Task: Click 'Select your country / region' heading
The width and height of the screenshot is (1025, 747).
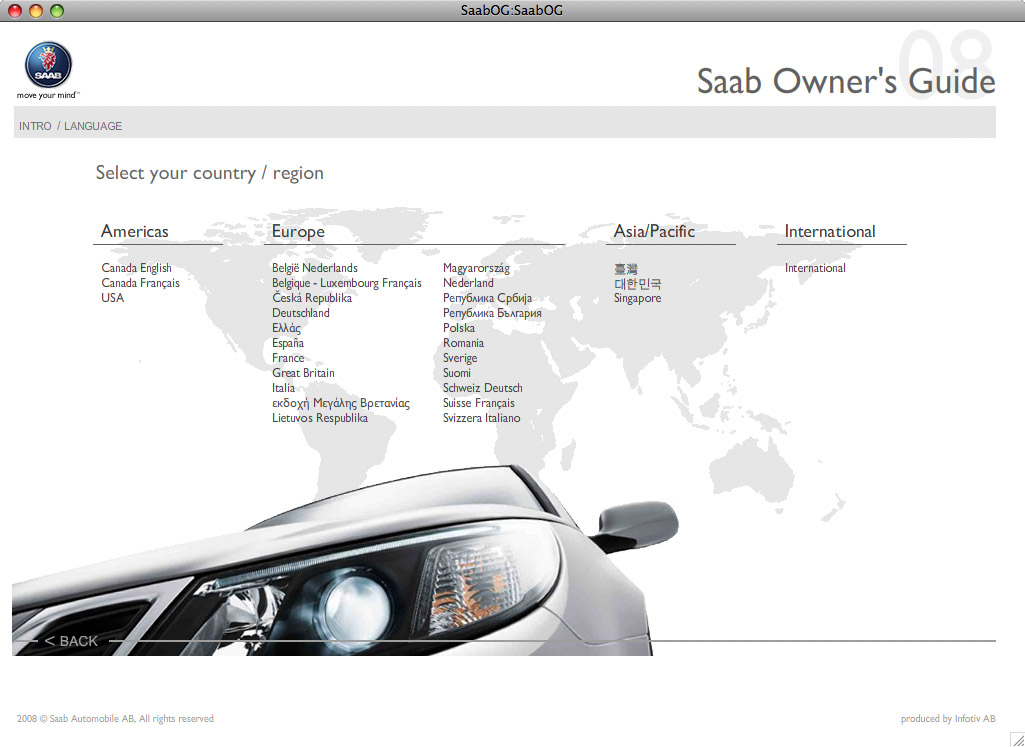Action: pos(210,173)
